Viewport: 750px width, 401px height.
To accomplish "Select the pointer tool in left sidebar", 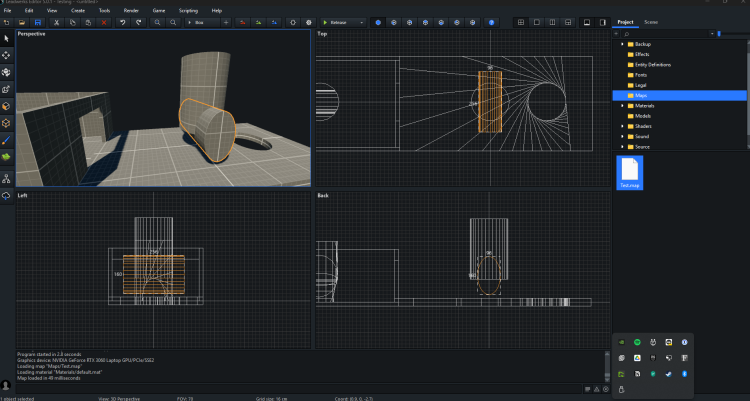I will coord(7,38).
